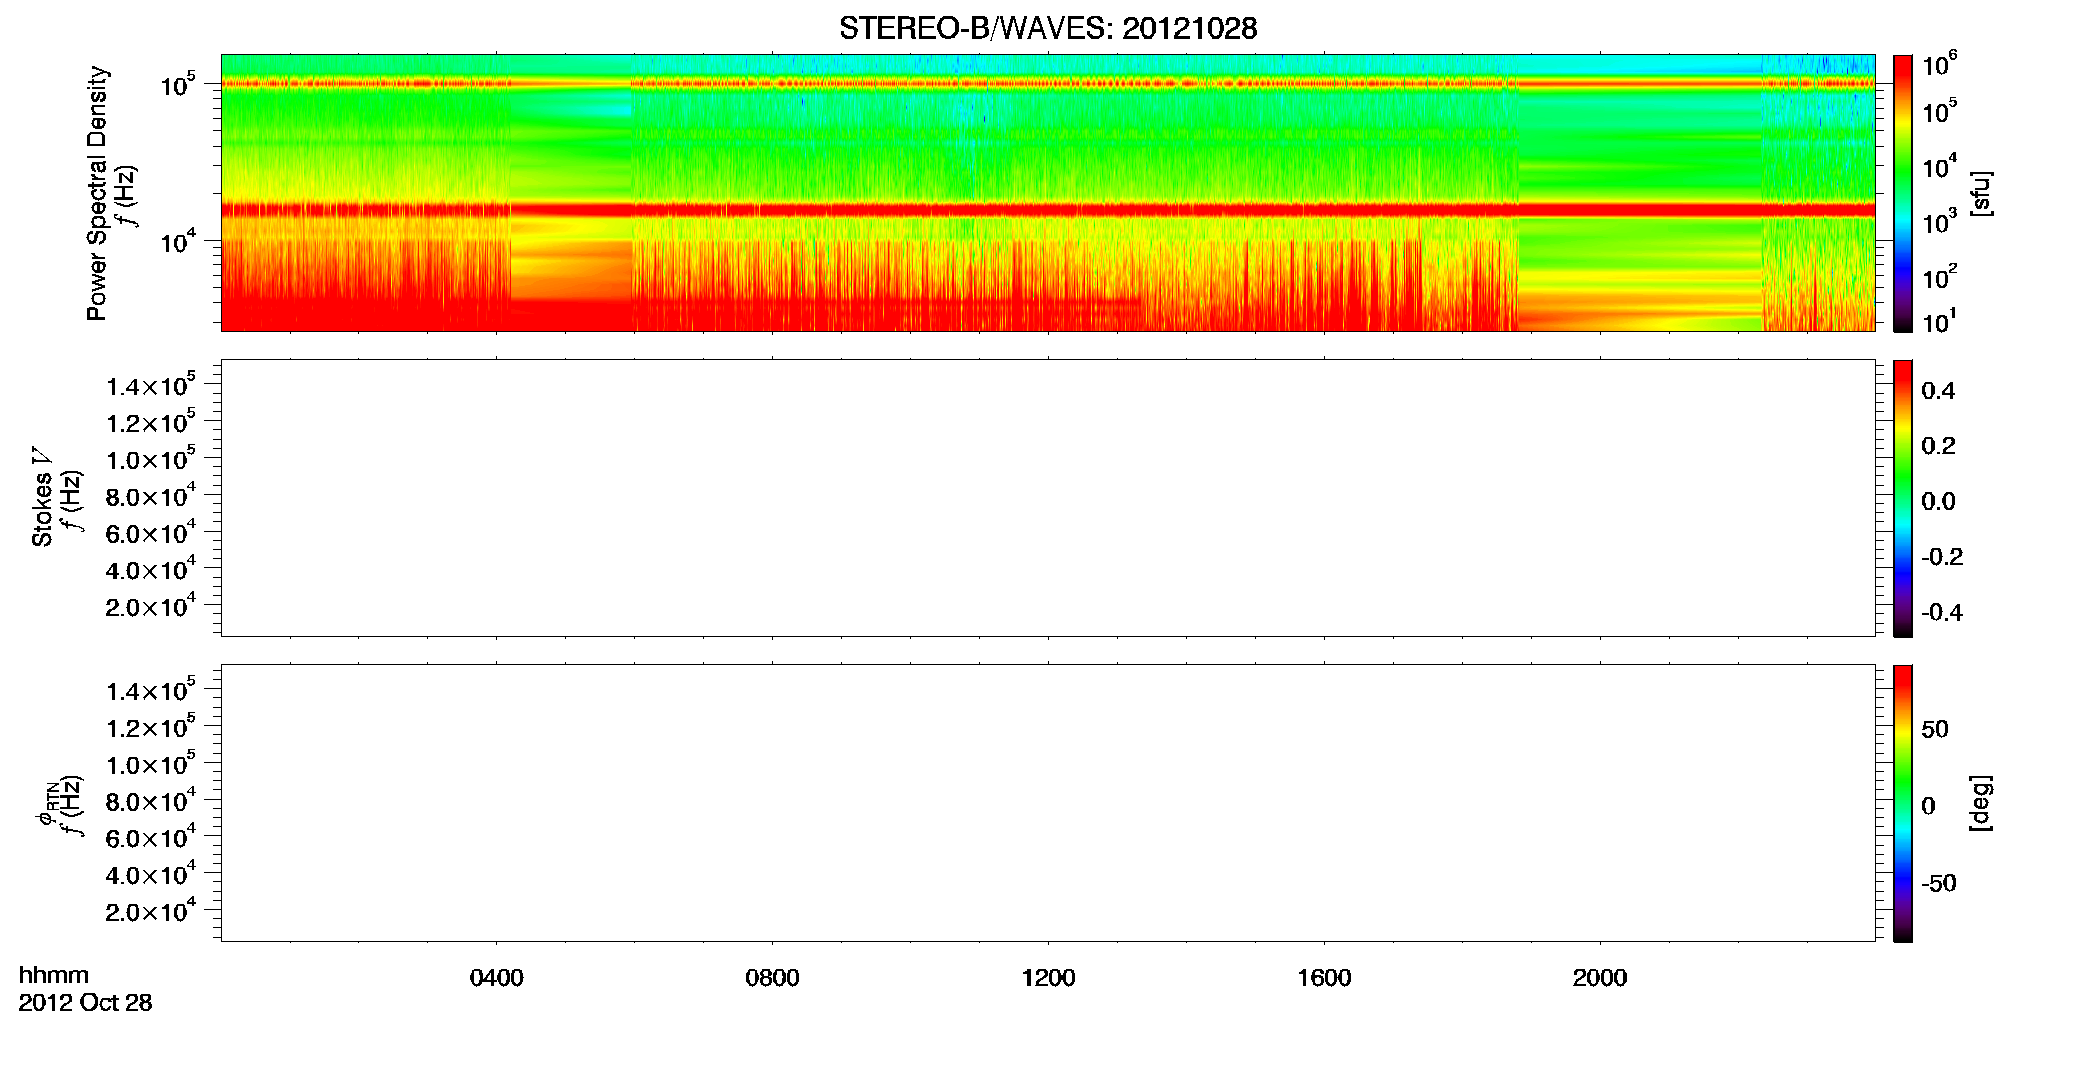Click the STEREO-B/WAVES: 20121028 plot title
The height and width of the screenshot is (1080, 2096).
click(x=1048, y=28)
